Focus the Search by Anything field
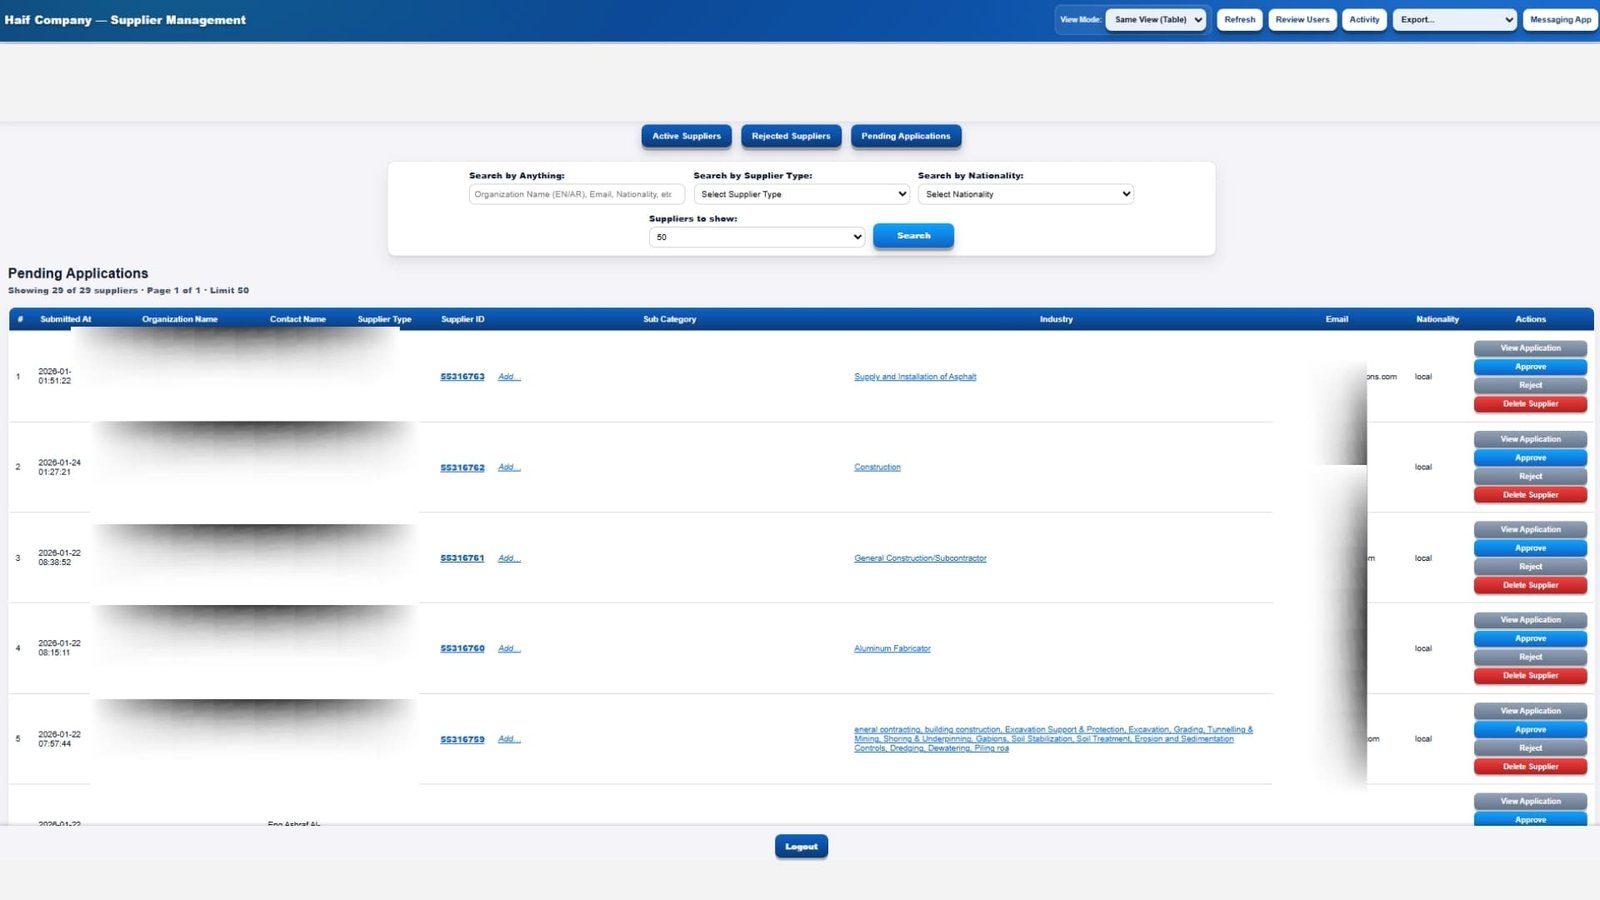1600x900 pixels. (576, 194)
